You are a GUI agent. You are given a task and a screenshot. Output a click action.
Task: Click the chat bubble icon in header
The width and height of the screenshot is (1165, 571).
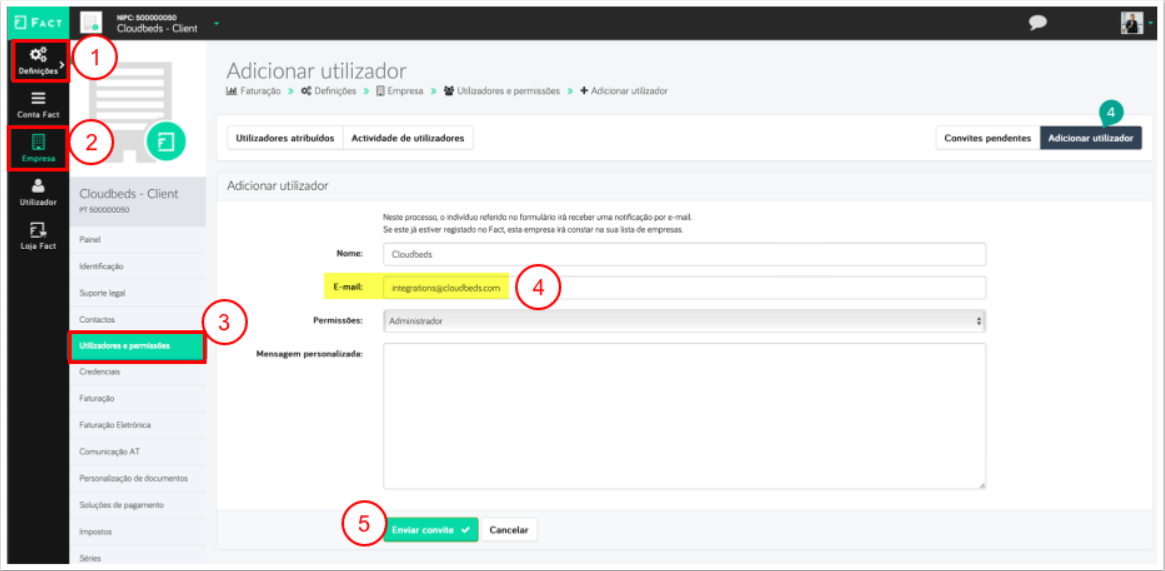(1037, 23)
